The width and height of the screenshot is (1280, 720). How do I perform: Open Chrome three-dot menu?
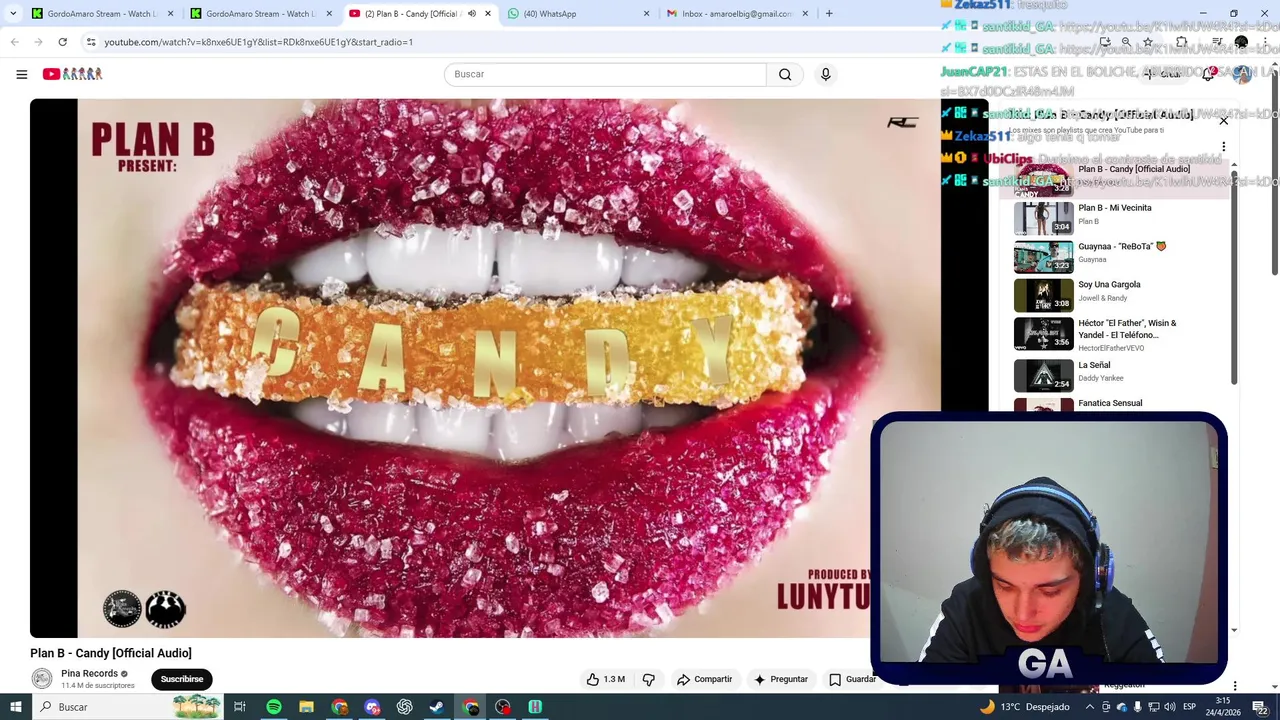pos(1265,42)
